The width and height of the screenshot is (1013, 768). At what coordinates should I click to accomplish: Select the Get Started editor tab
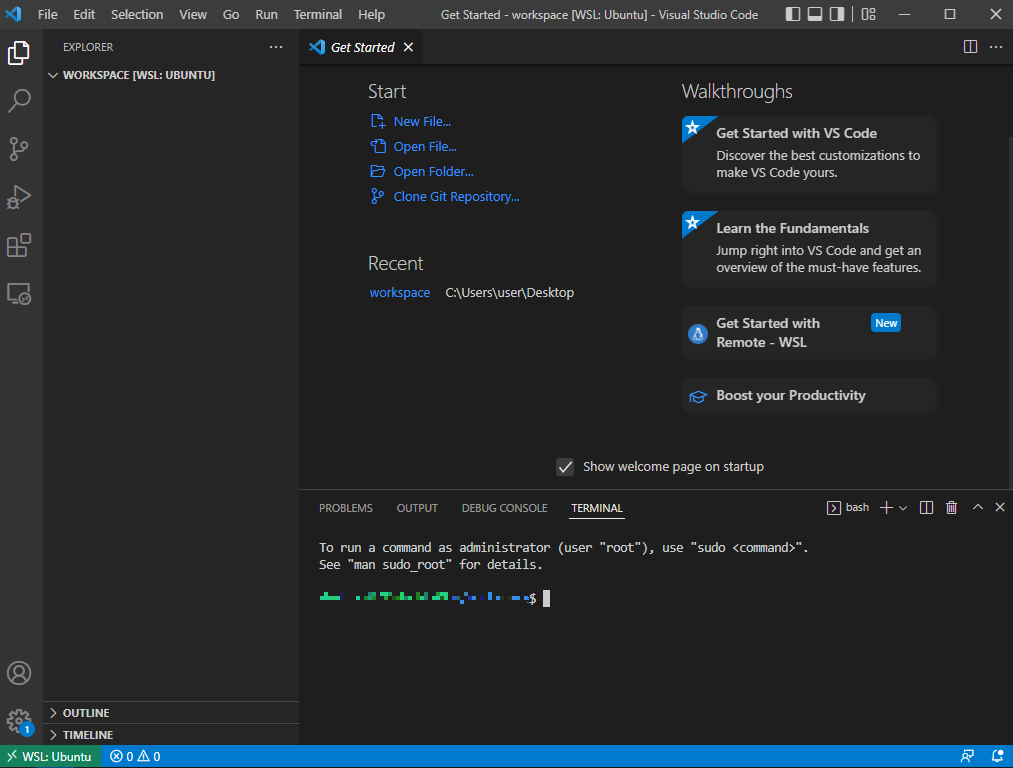pyautogui.click(x=360, y=47)
